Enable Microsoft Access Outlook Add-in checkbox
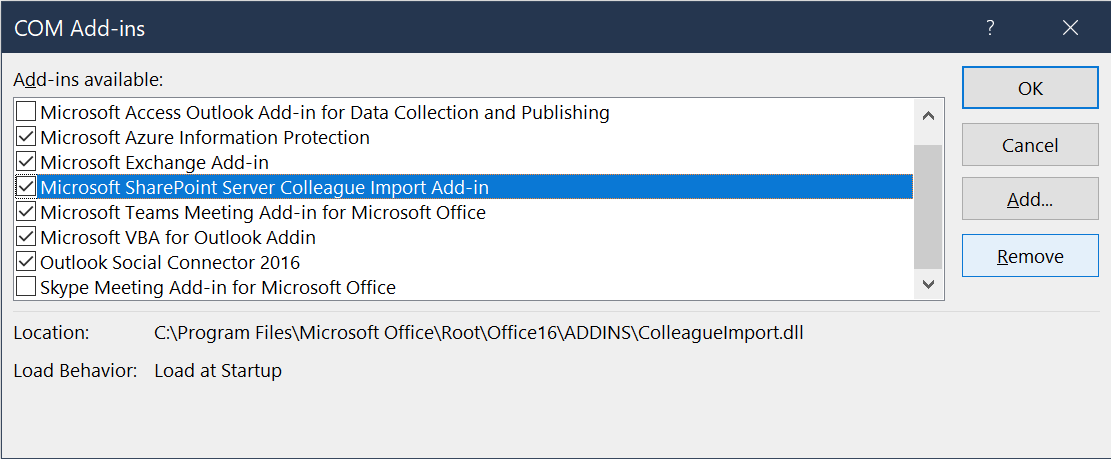The image size is (1111, 459). (27, 112)
